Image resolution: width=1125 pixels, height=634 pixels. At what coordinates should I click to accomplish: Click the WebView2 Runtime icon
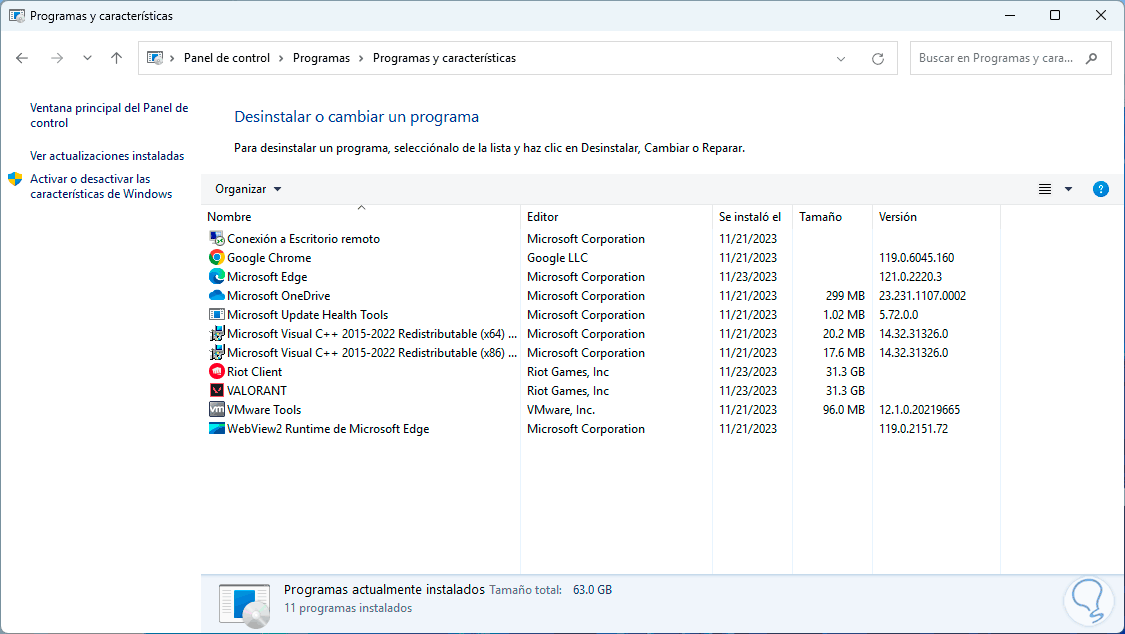point(217,429)
